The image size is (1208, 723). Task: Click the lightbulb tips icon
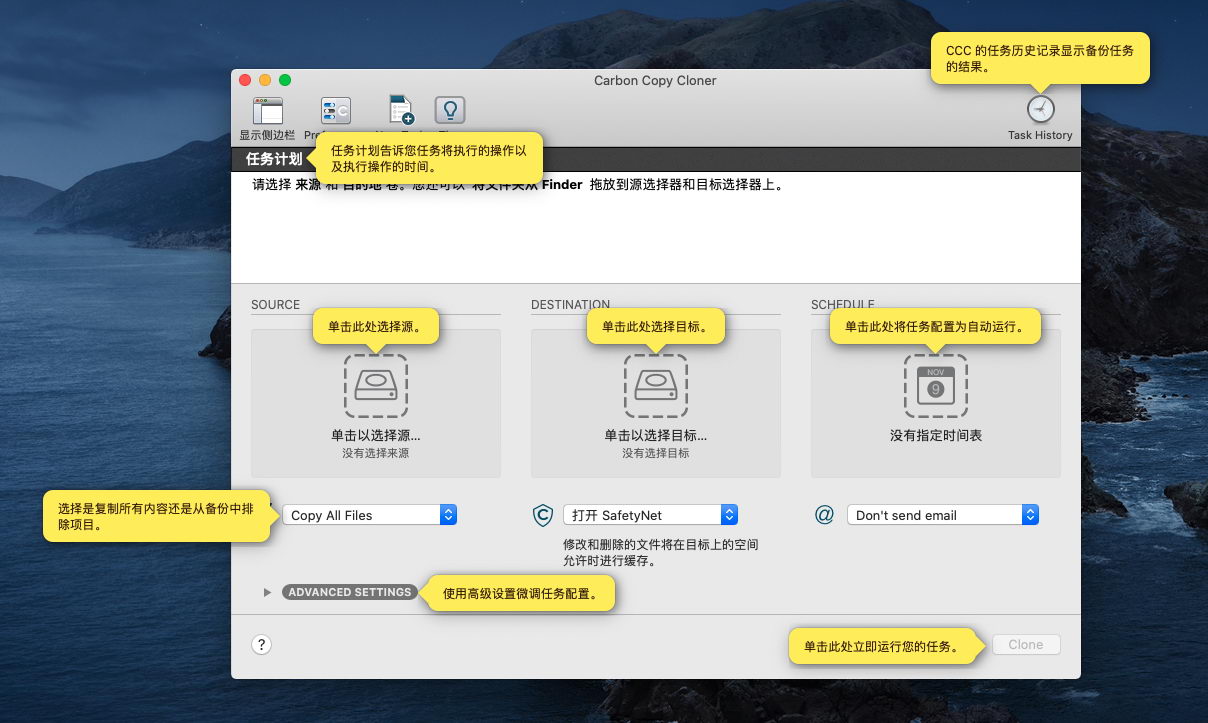click(449, 110)
